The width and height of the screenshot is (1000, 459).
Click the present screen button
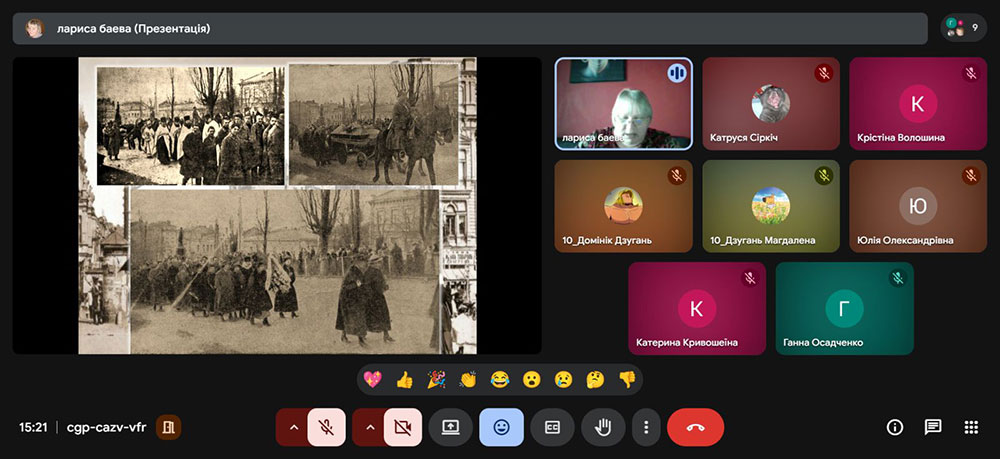click(450, 427)
